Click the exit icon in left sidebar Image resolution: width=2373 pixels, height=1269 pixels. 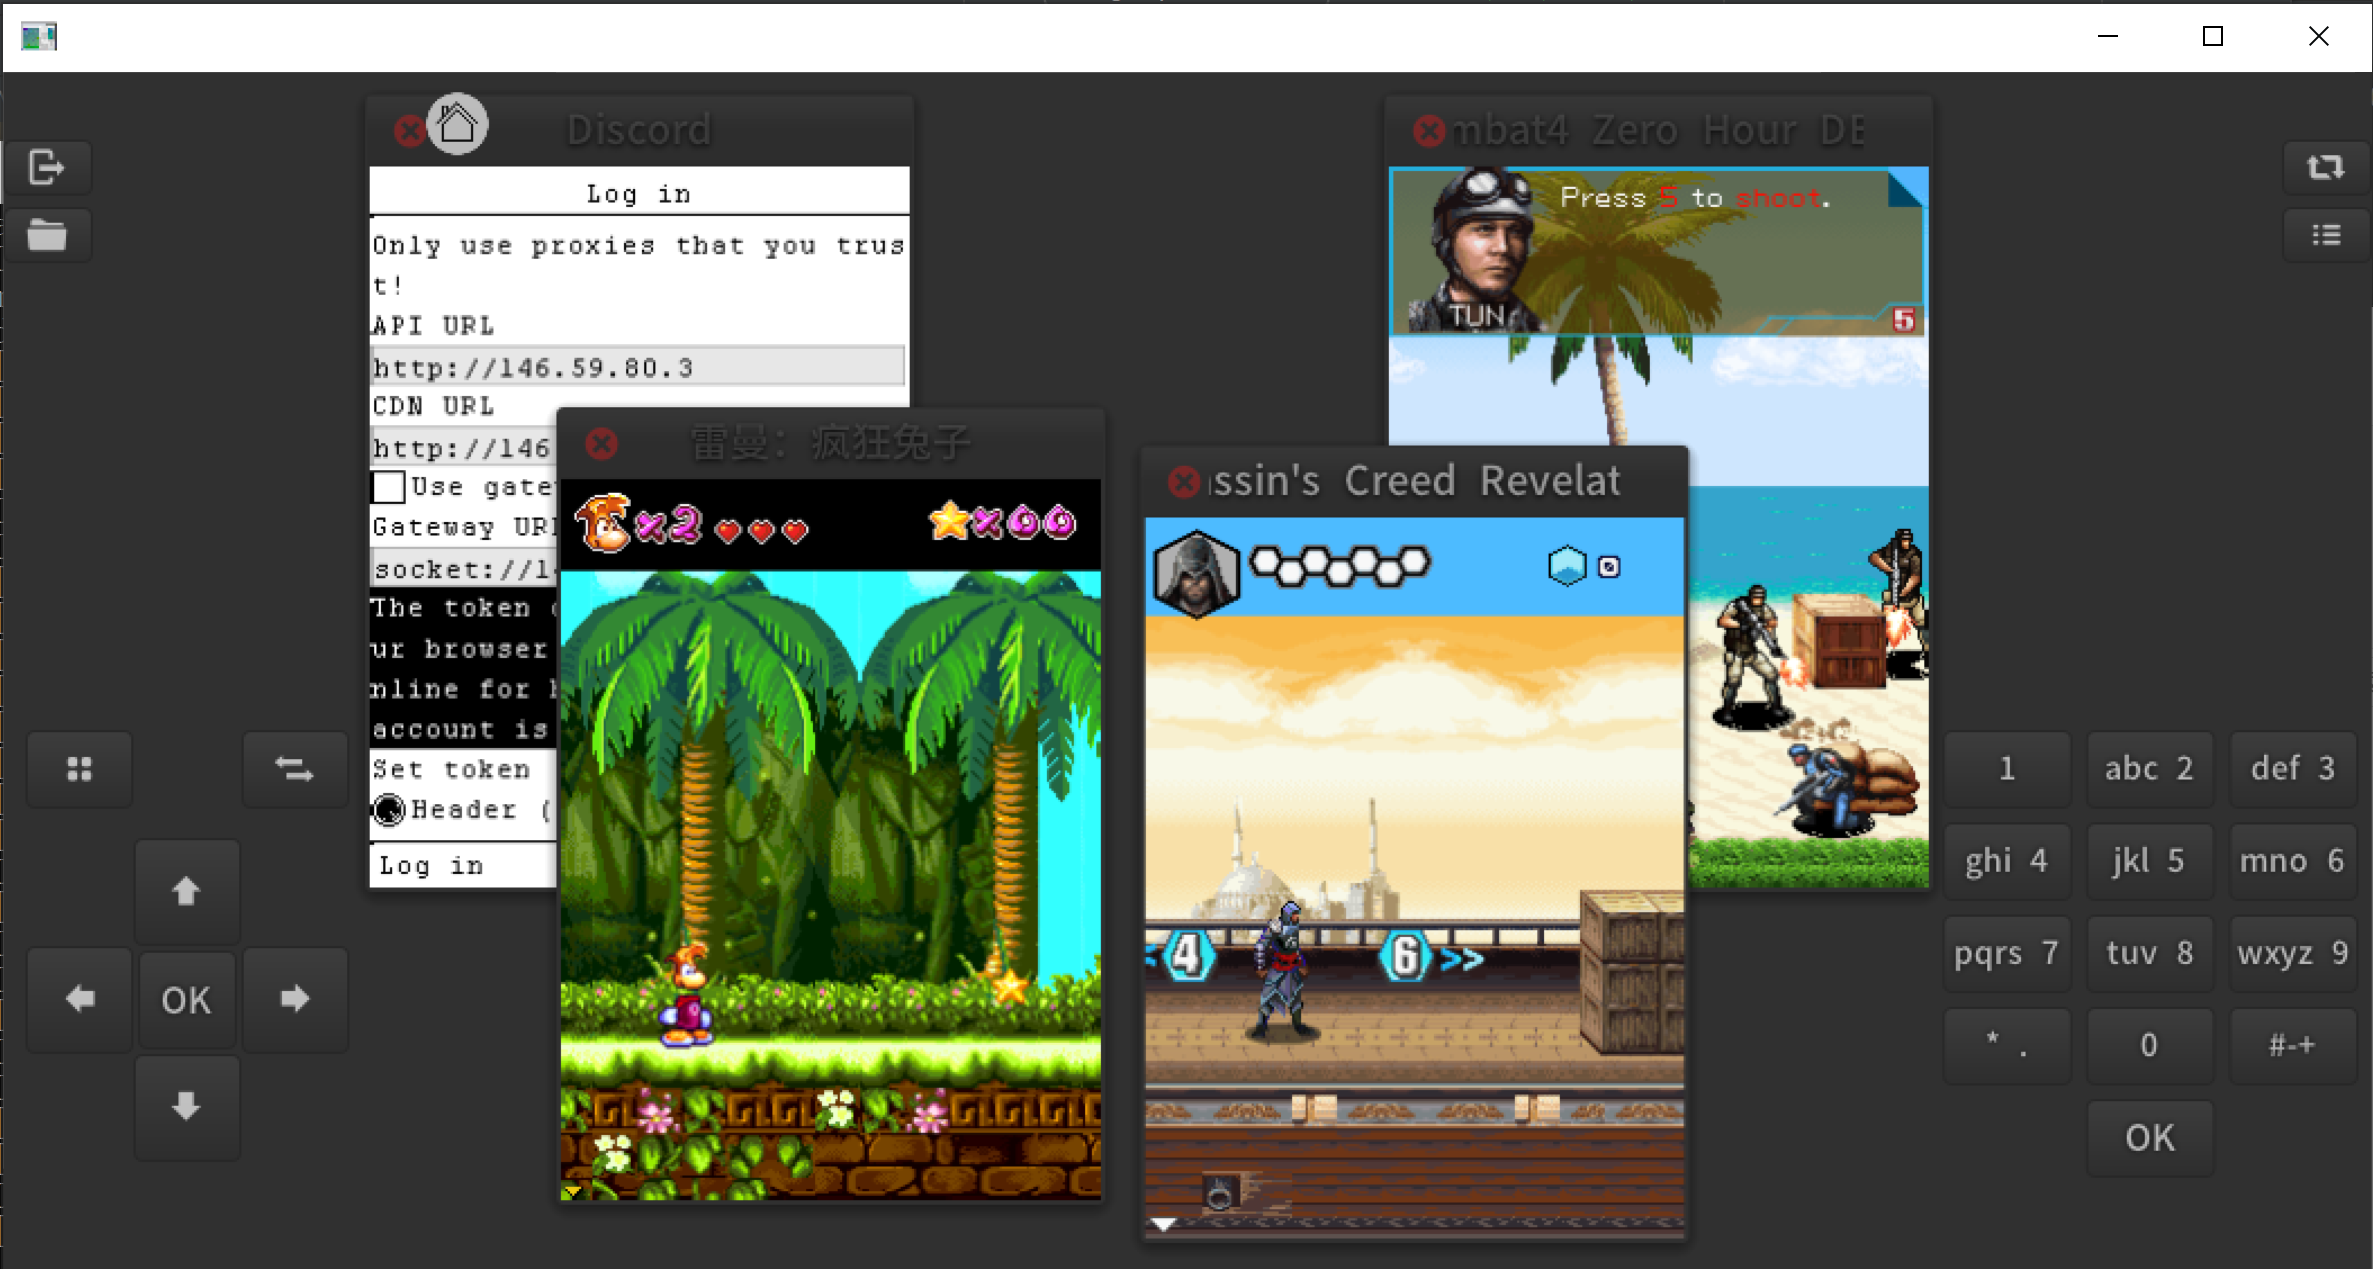coord(46,167)
